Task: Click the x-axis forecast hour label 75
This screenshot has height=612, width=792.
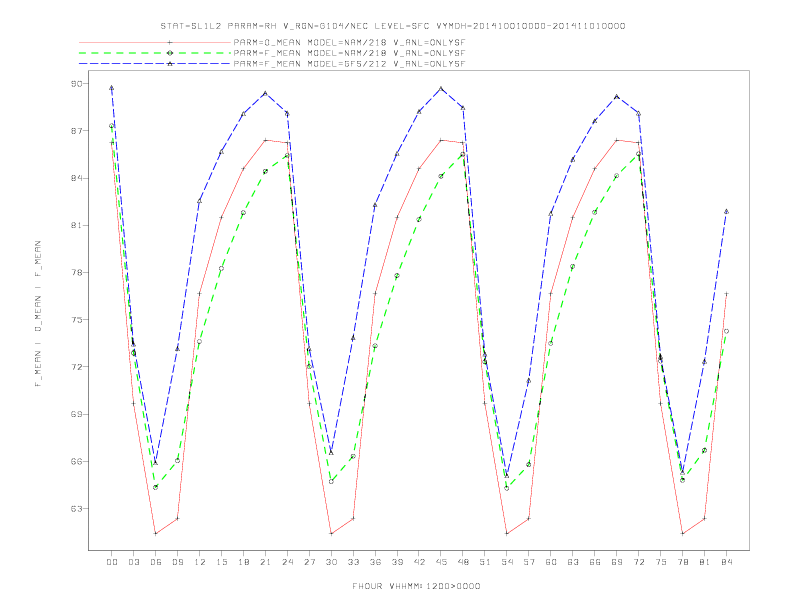Action: (661, 562)
